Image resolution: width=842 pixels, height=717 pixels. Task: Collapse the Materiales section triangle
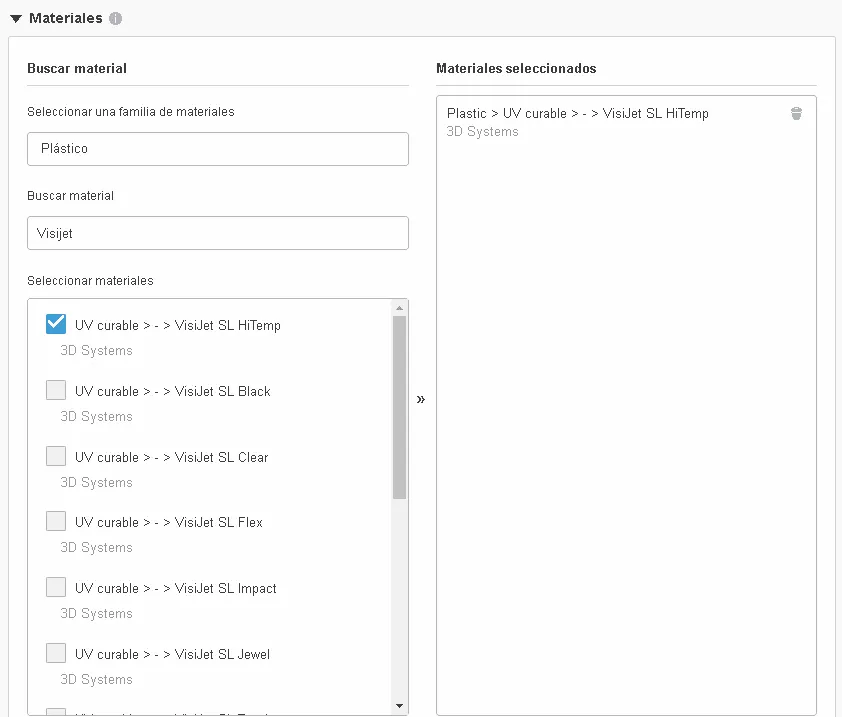pyautogui.click(x=16, y=19)
